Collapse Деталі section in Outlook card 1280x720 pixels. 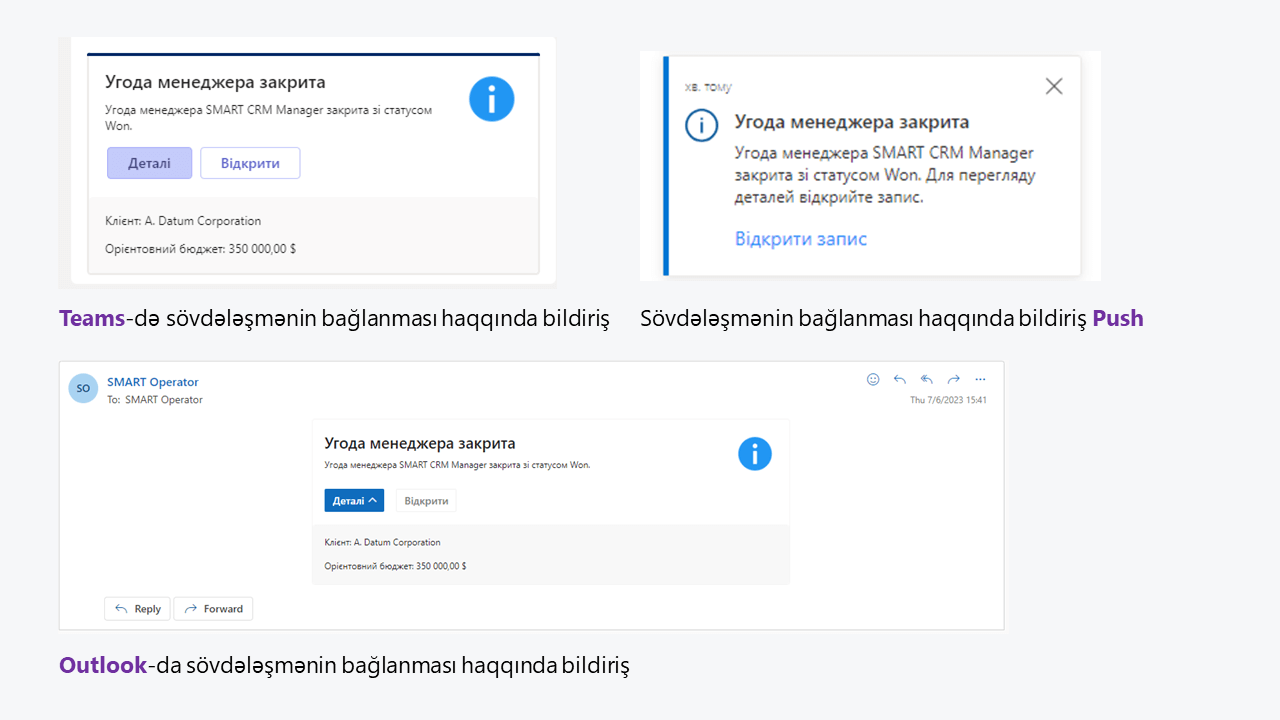tap(354, 500)
